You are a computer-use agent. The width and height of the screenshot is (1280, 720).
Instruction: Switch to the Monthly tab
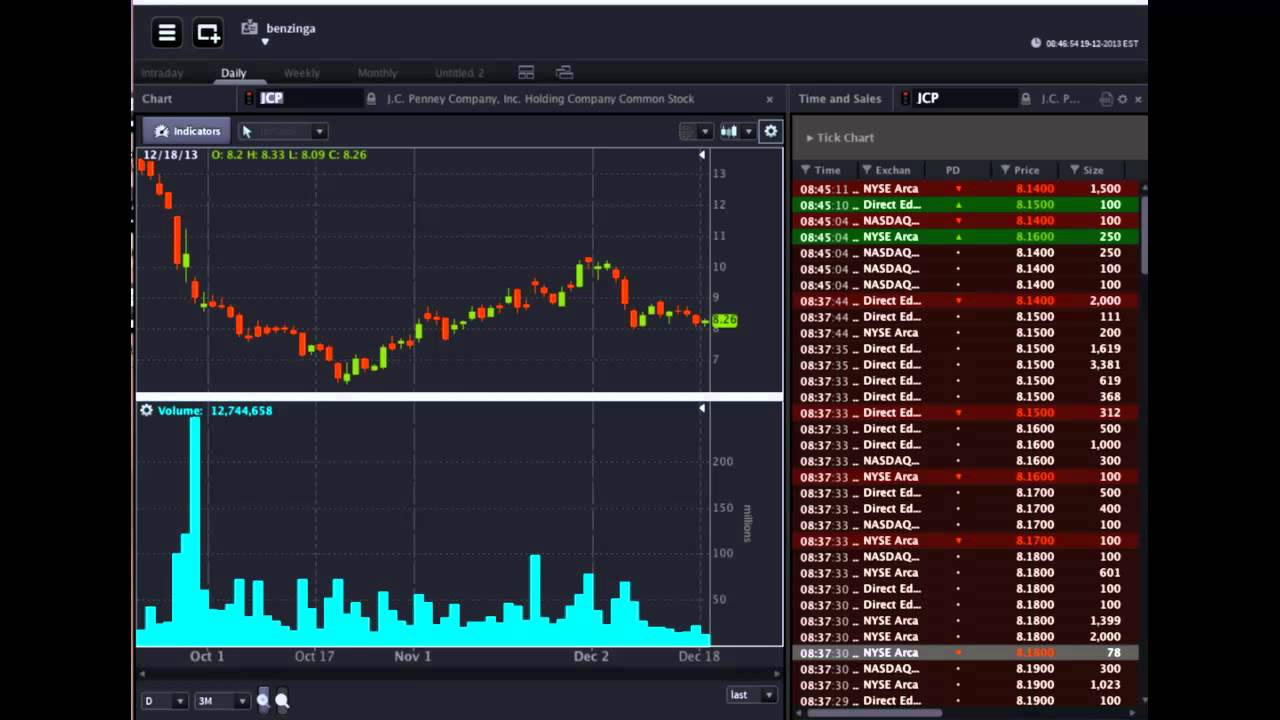377,73
